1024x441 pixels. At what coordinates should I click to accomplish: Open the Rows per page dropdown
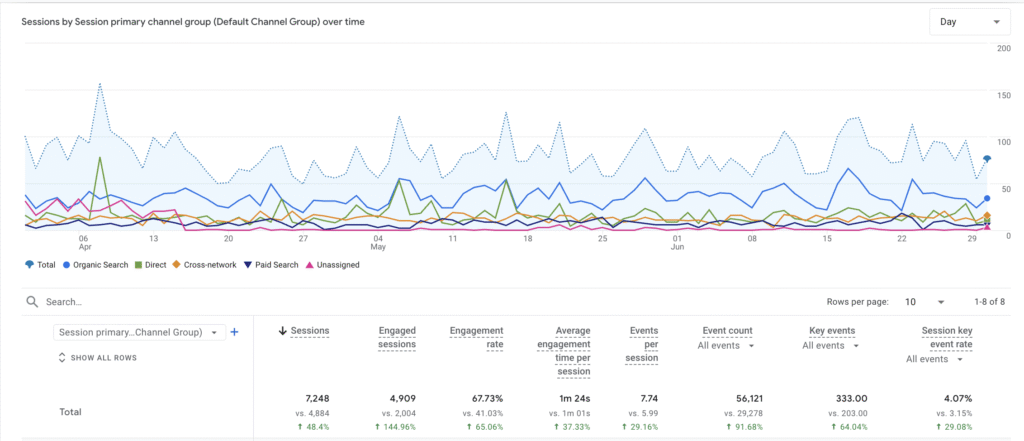click(x=924, y=301)
